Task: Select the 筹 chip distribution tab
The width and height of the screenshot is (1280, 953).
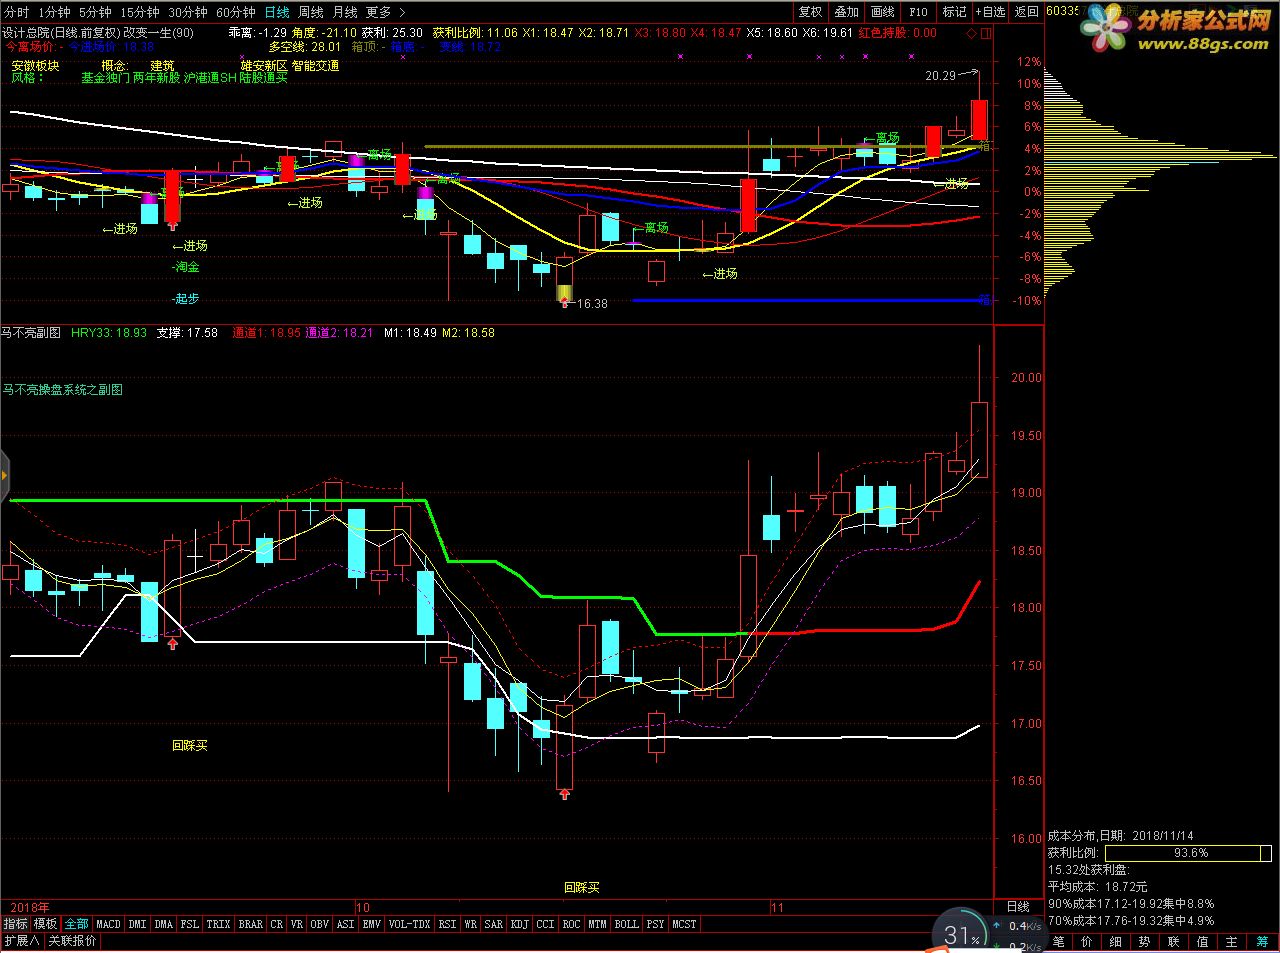Action: pyautogui.click(x=1262, y=942)
